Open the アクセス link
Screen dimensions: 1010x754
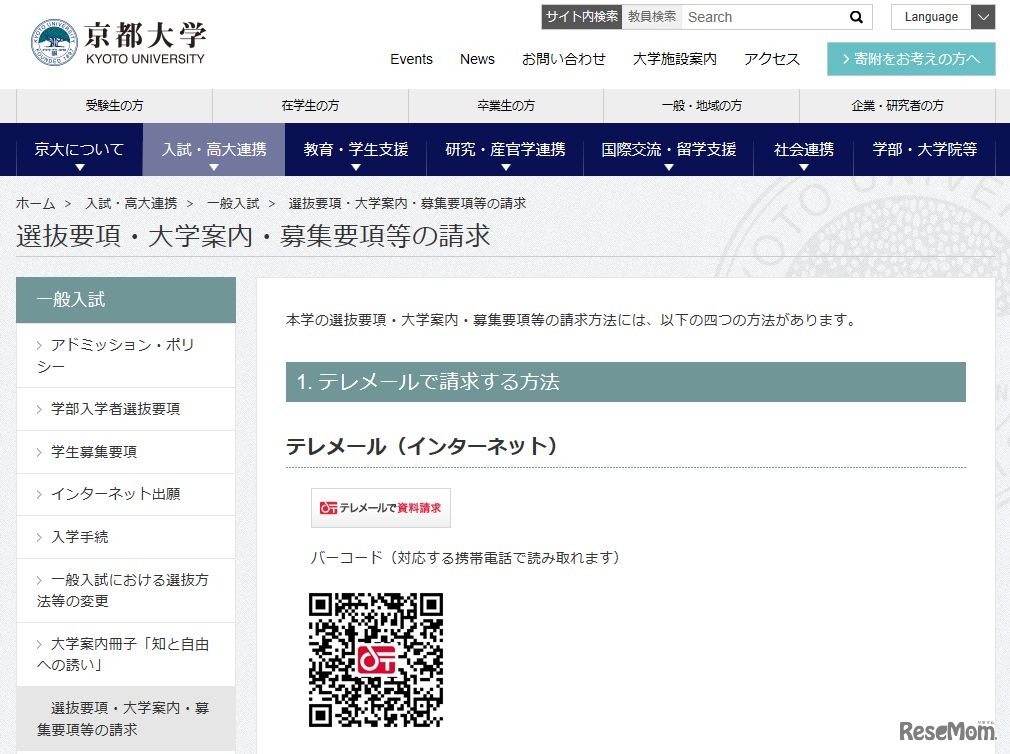(x=772, y=59)
